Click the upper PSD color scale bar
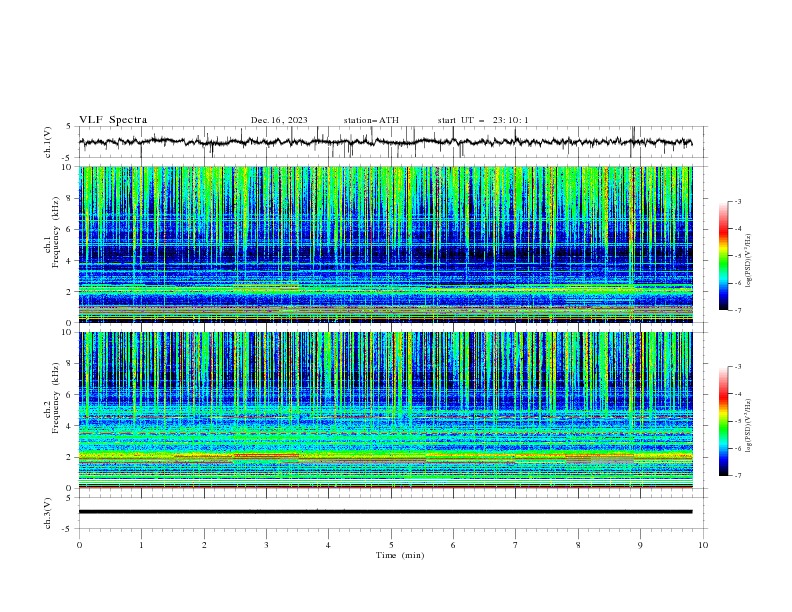The width and height of the screenshot is (792, 612). pyautogui.click(x=724, y=256)
